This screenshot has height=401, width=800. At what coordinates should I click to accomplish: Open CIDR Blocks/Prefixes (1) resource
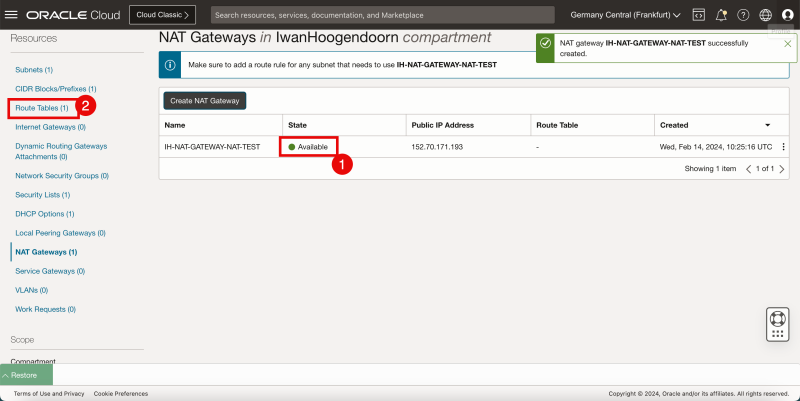tap(56, 89)
